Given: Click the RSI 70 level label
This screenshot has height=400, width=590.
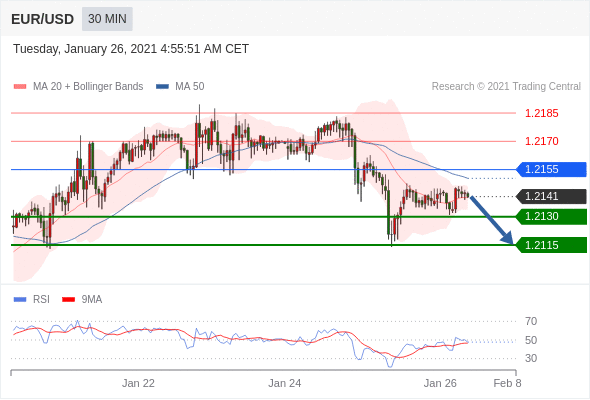Looking at the screenshot, I should [531, 321].
